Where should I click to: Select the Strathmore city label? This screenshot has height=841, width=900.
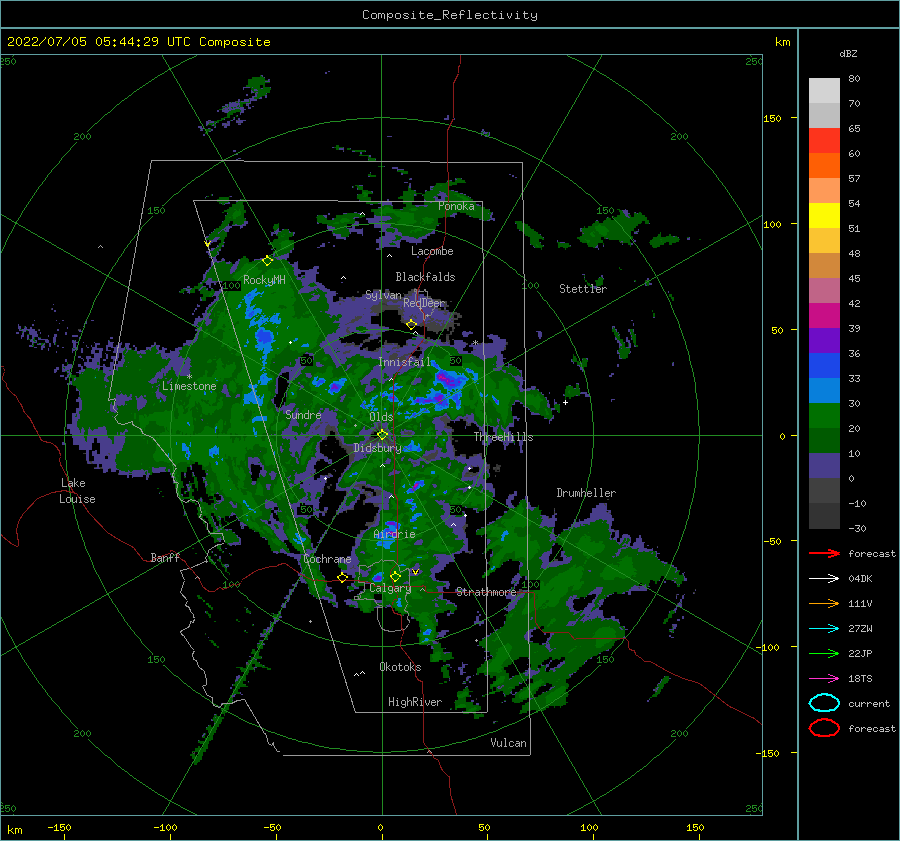coord(486,592)
